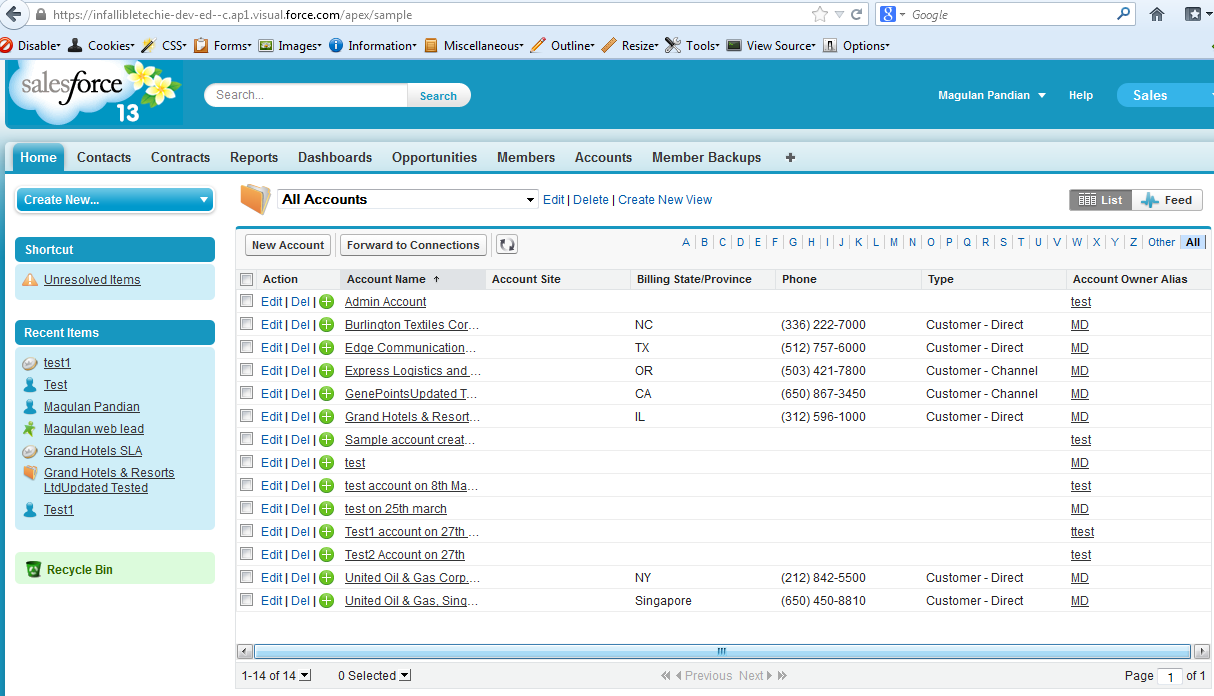
Task: Open the All Accounts view dropdown
Action: (x=407, y=200)
